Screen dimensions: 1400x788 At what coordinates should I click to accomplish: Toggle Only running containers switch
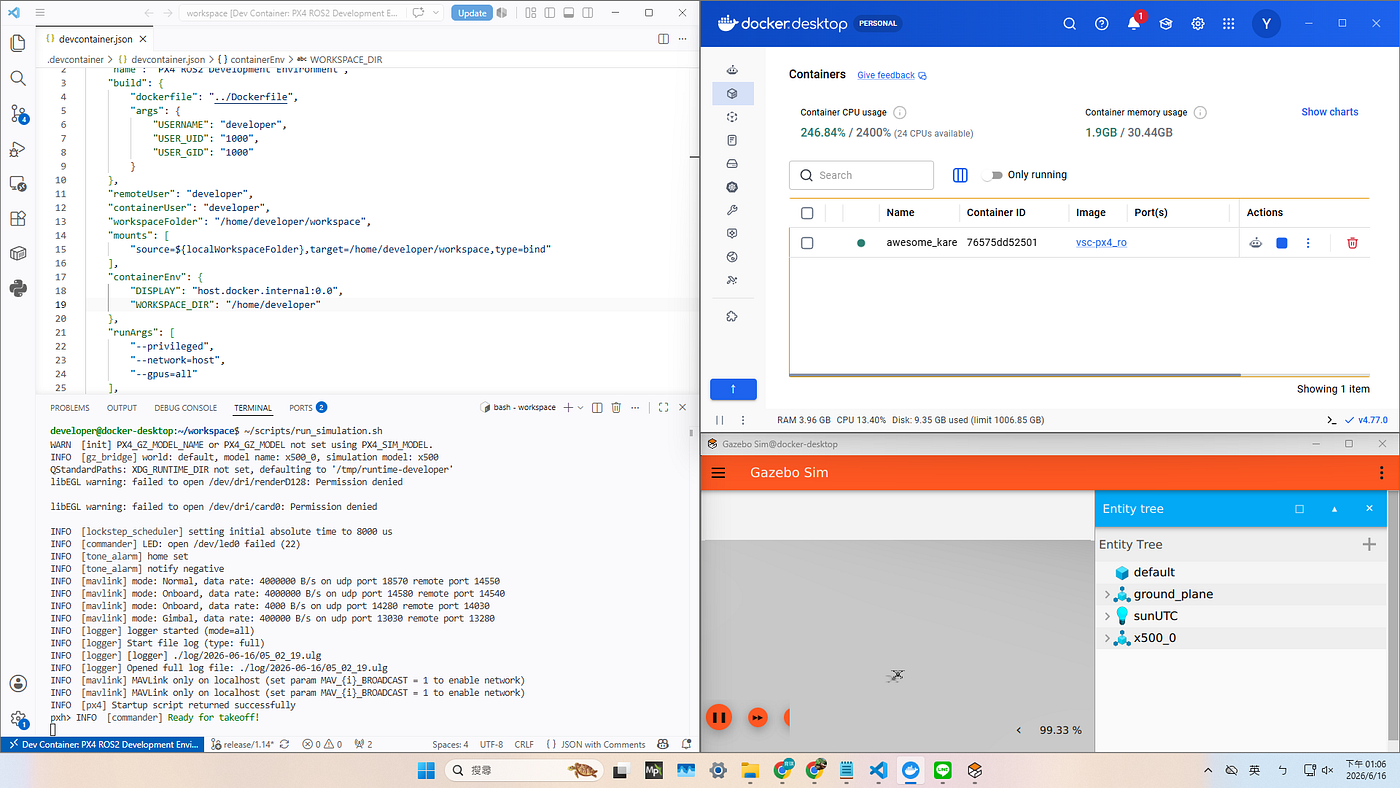point(992,175)
